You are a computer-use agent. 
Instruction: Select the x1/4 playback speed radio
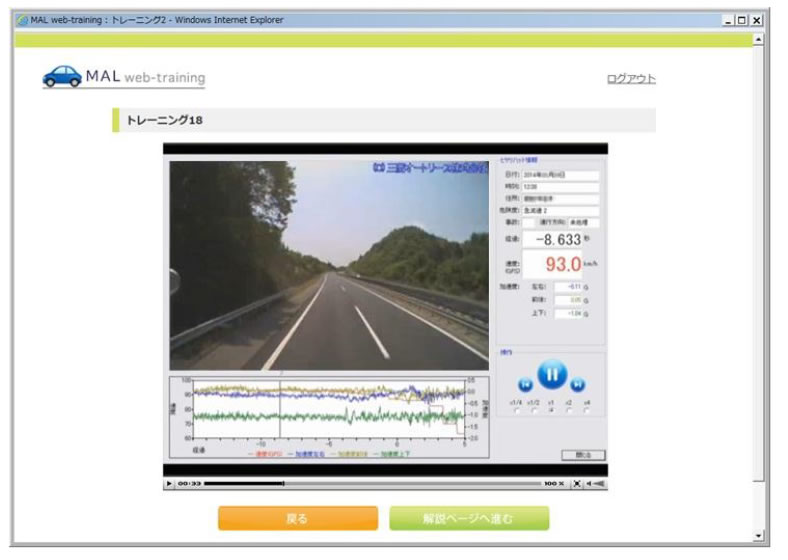[517, 411]
